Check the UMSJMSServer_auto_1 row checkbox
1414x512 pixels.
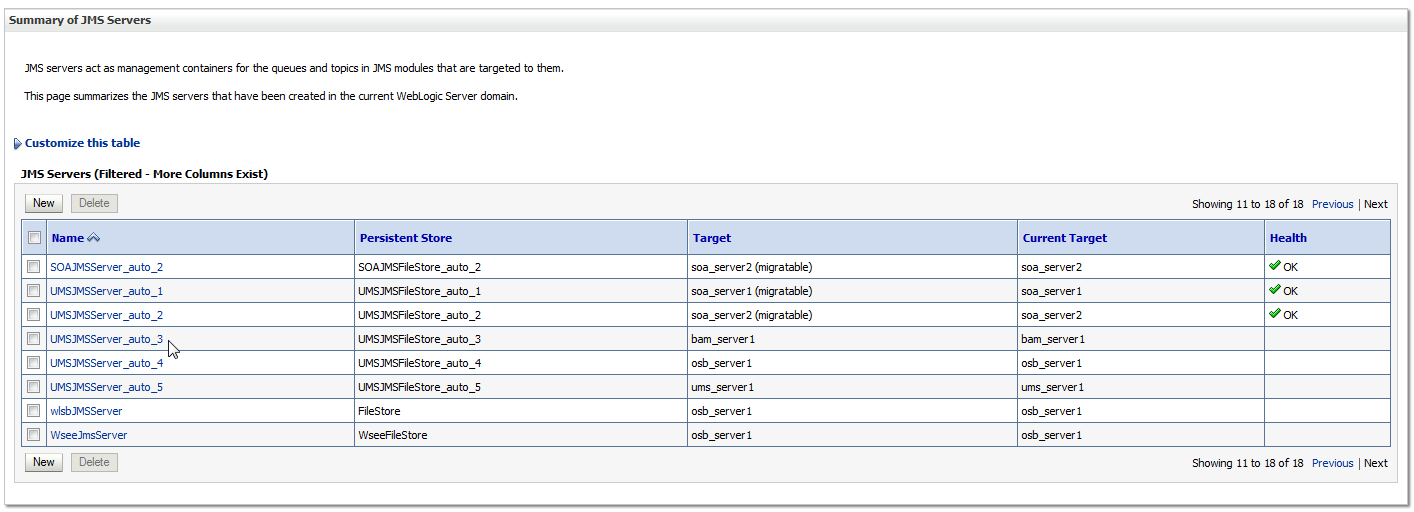(34, 291)
